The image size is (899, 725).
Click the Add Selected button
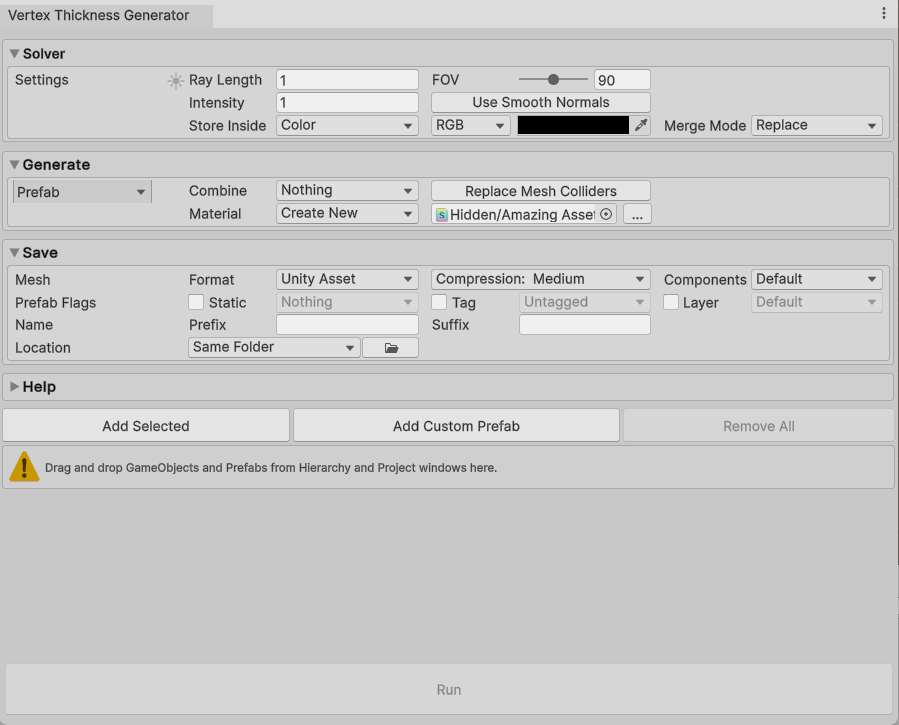[x=146, y=426]
